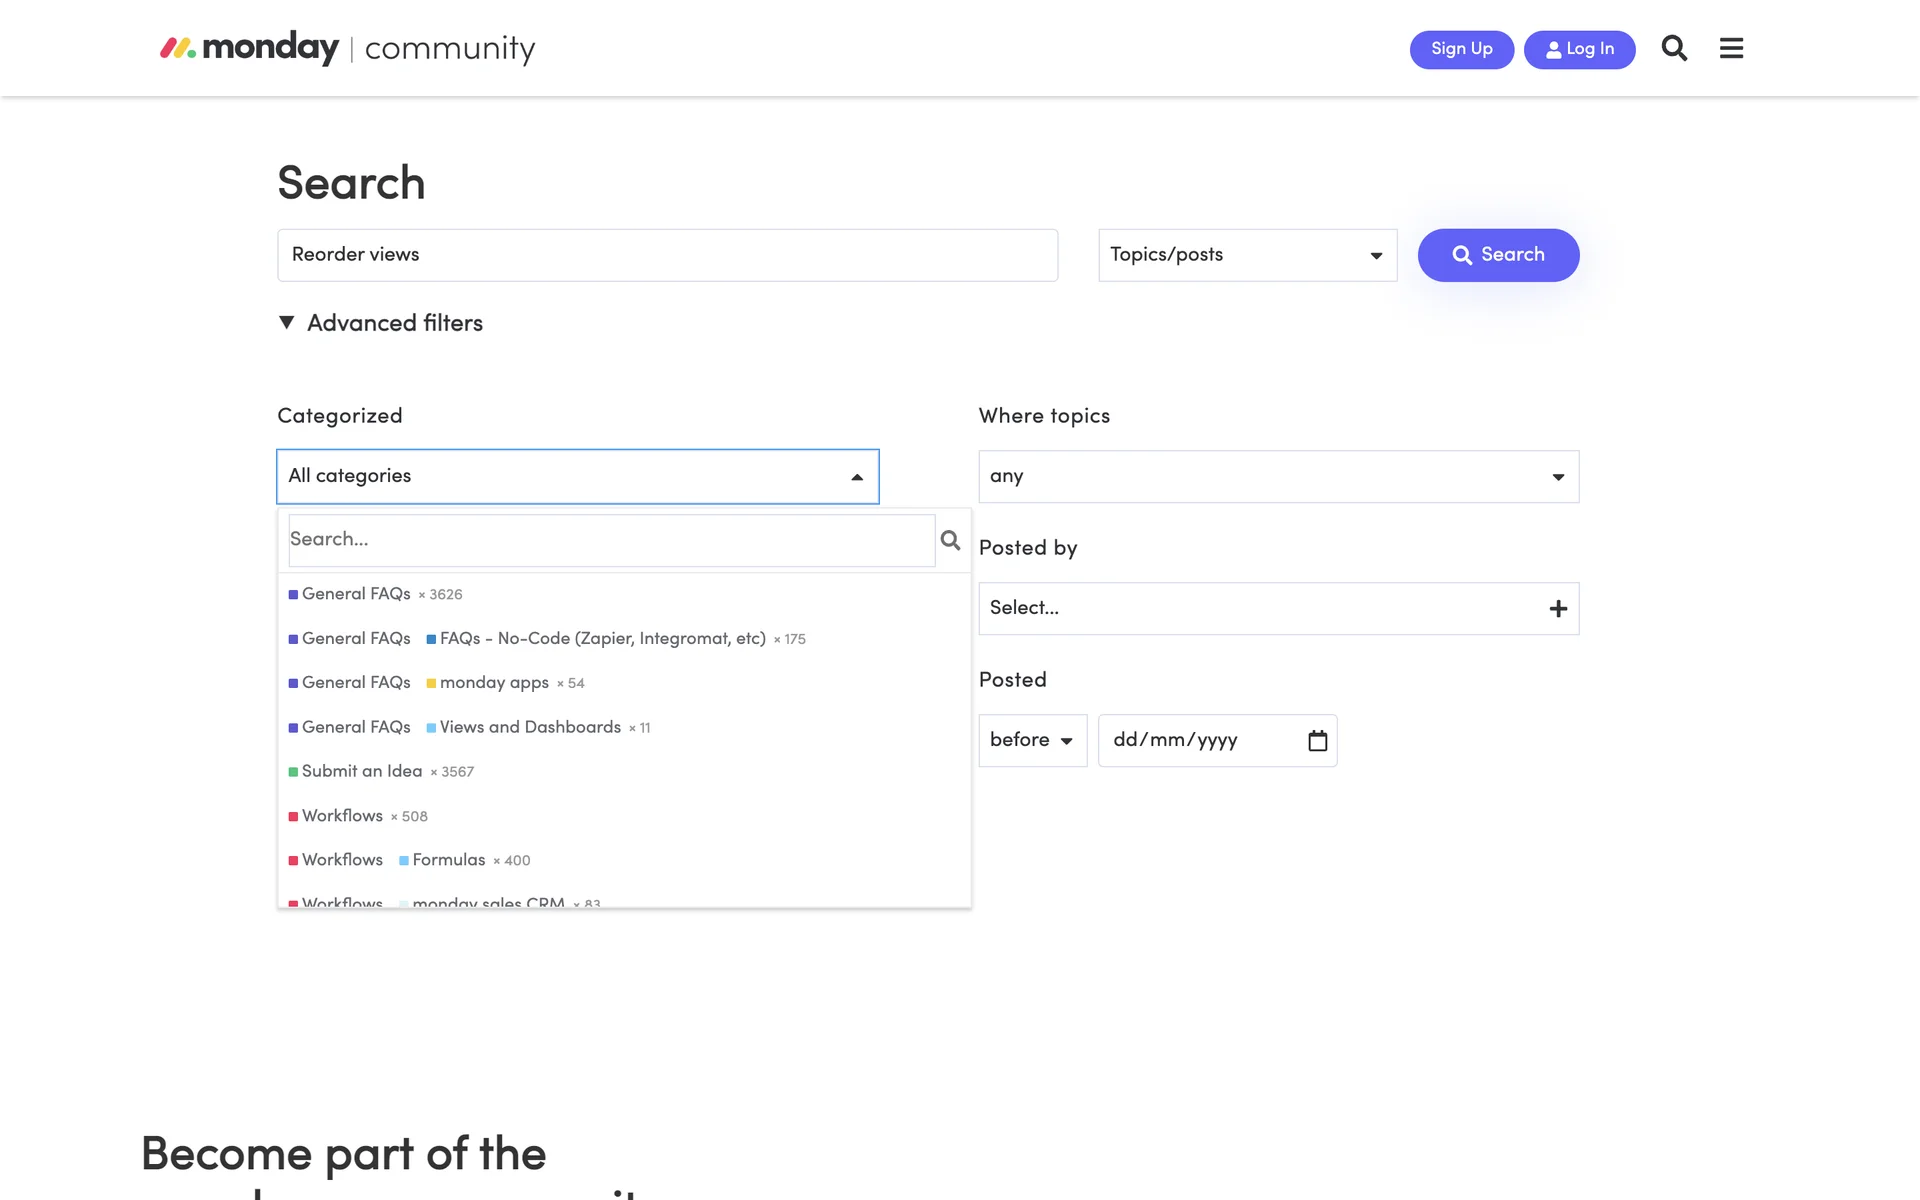Image resolution: width=1920 pixels, height=1200 pixels.
Task: Click the user icon on Log In button
Action: point(1553,49)
